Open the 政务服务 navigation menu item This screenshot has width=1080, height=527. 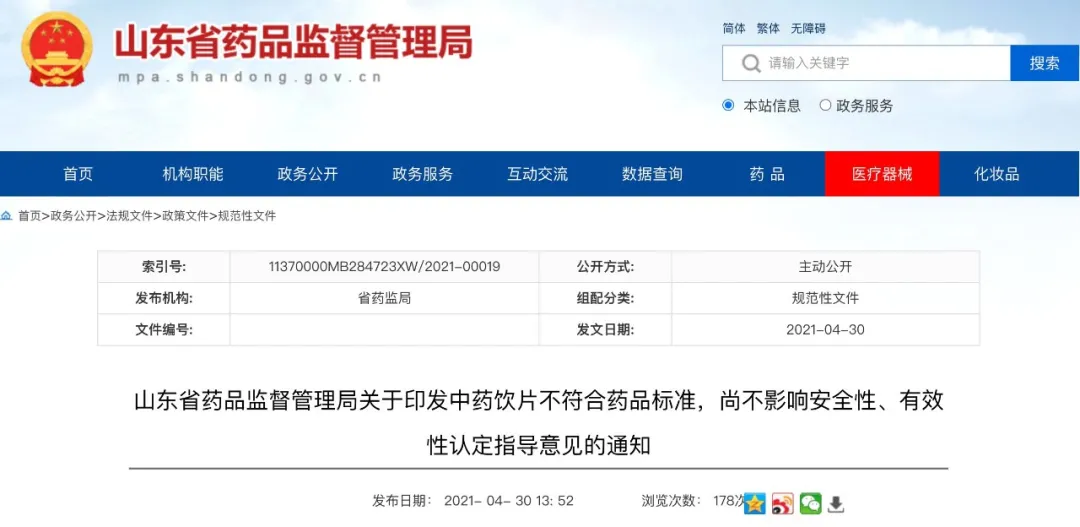click(x=423, y=174)
